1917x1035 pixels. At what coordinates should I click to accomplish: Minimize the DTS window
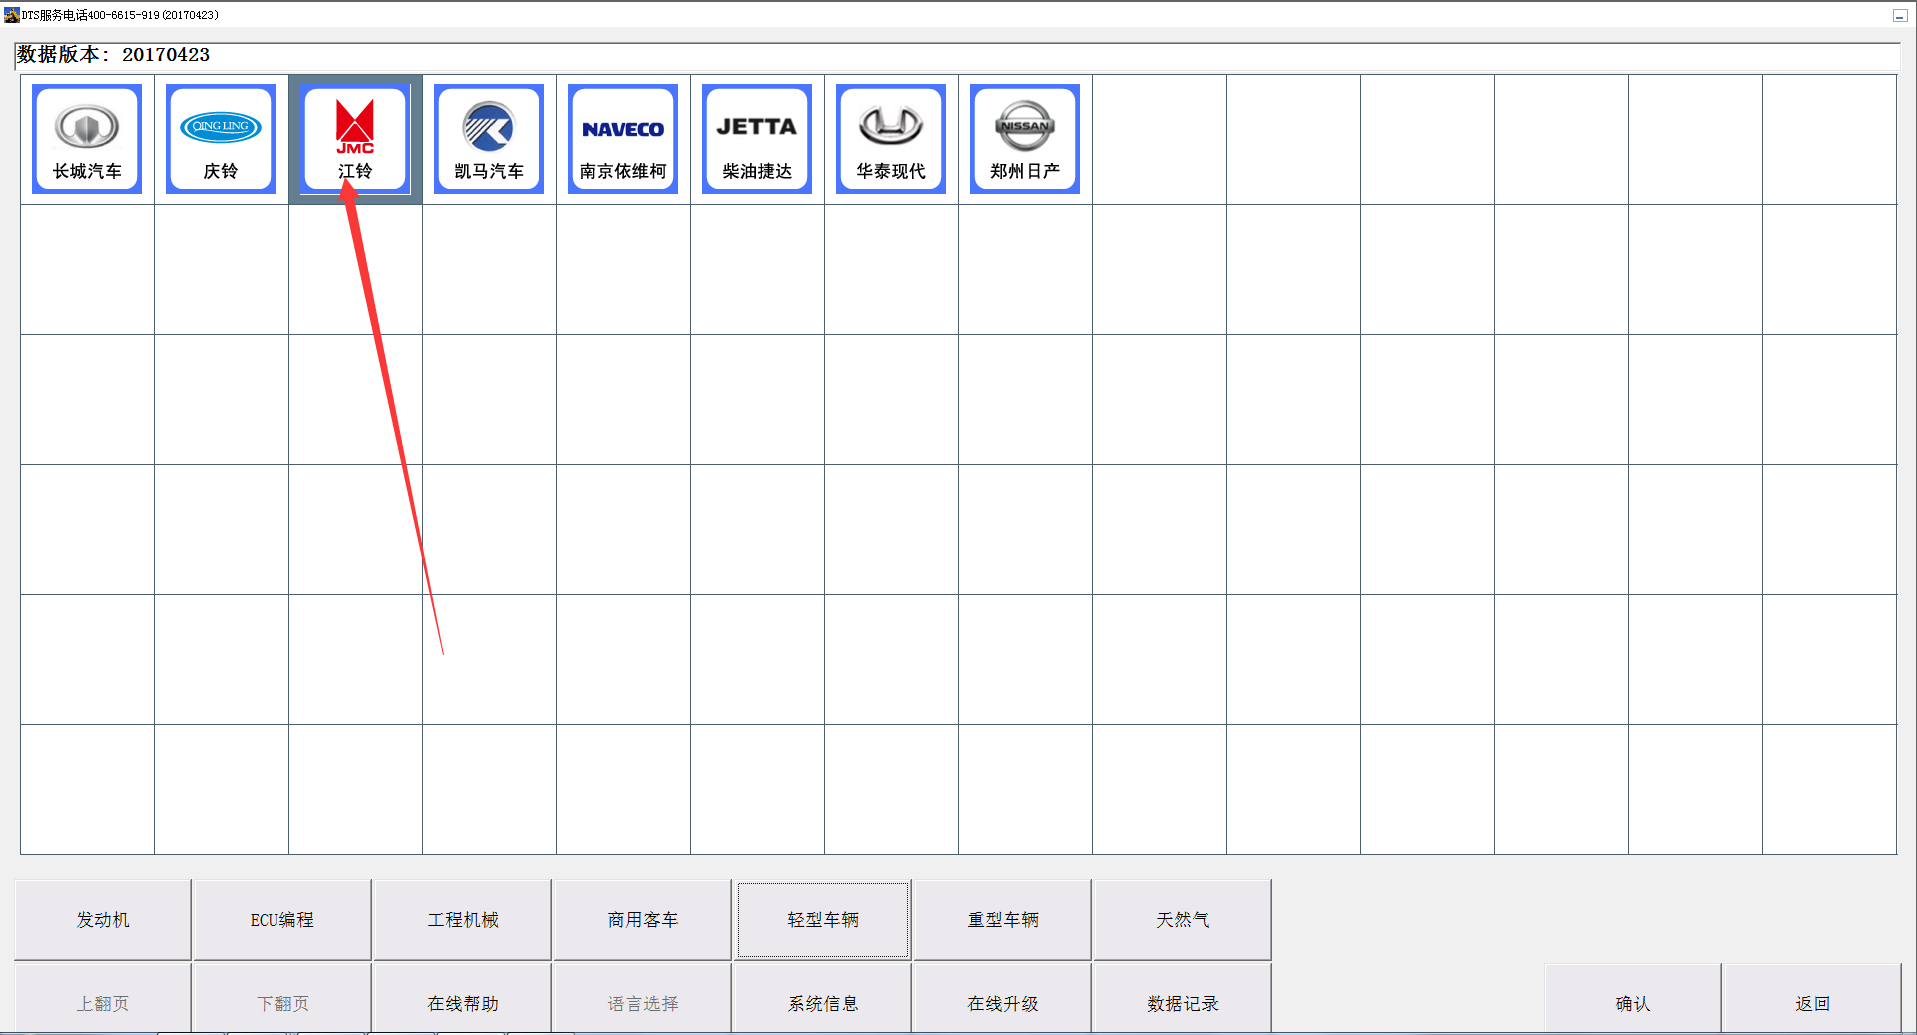pos(1899,15)
